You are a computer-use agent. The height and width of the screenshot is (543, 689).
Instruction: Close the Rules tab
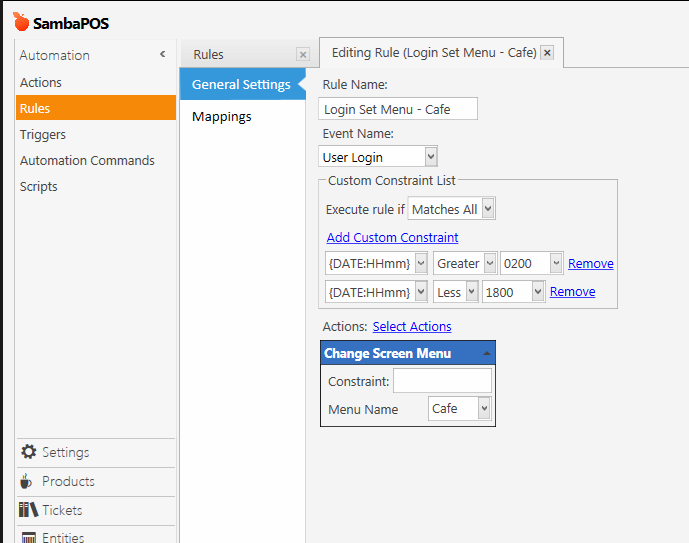coord(303,54)
